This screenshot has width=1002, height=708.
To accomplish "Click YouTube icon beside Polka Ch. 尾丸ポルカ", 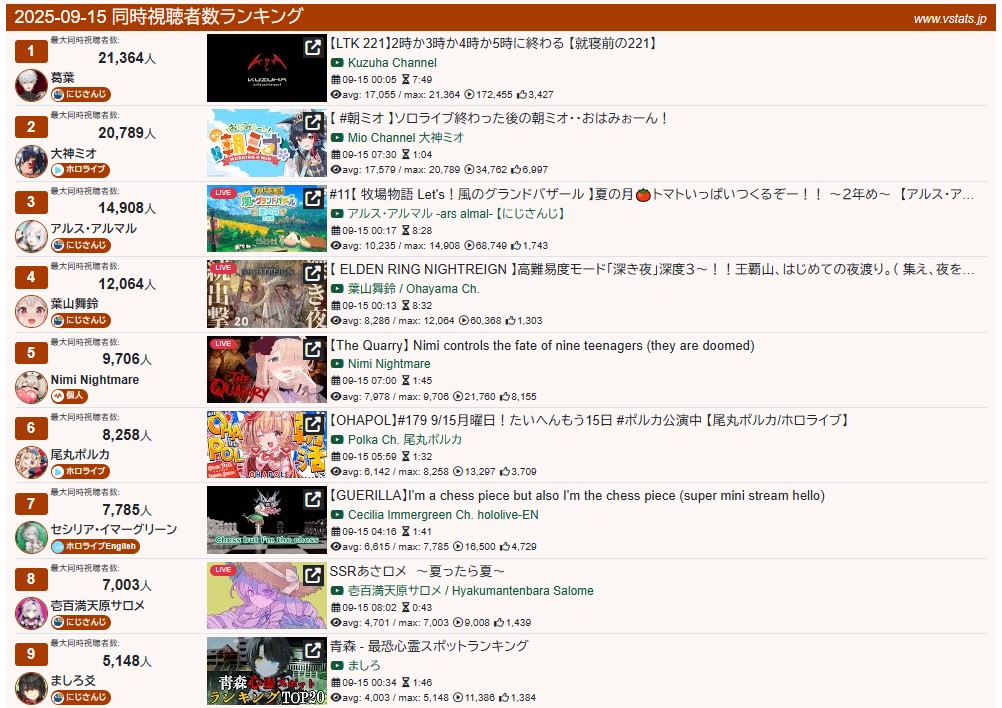I will point(337,440).
